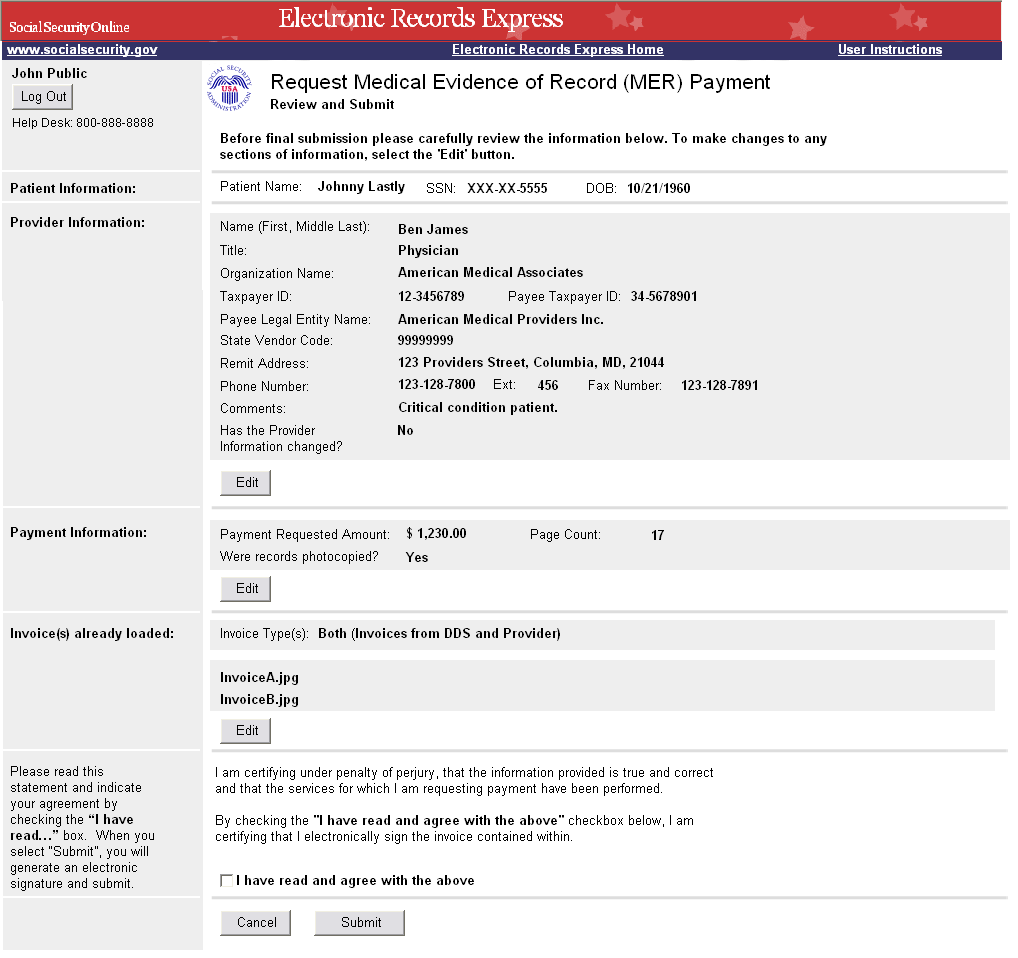Click Taxpayer ID value 12-3456789
1018x958 pixels.
pos(431,297)
